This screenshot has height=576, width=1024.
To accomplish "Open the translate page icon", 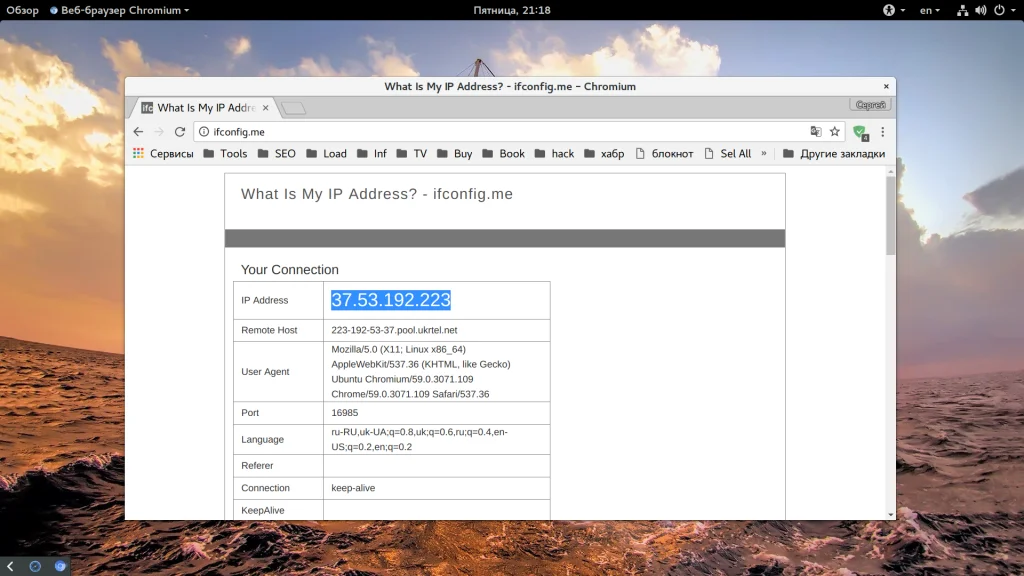I will pyautogui.click(x=816, y=132).
